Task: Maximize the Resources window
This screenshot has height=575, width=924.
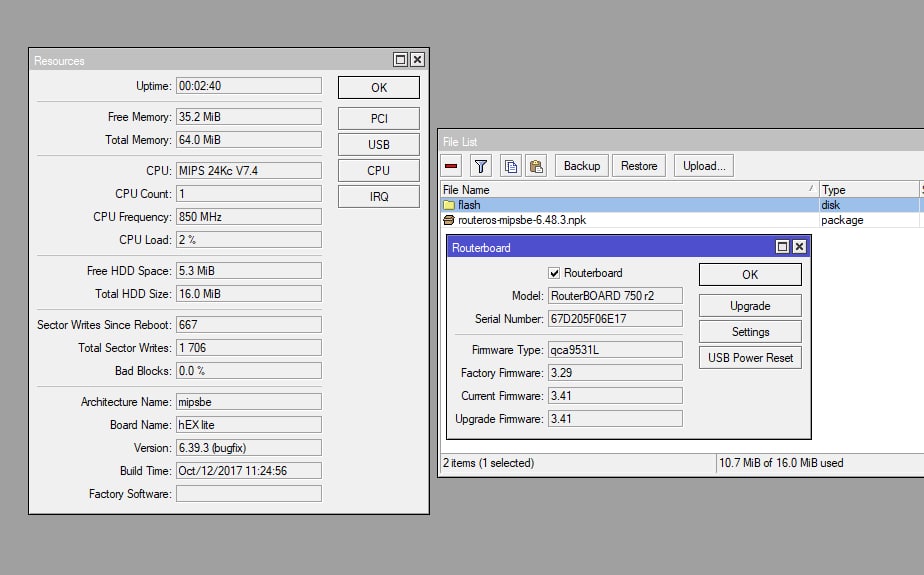Action: point(400,60)
